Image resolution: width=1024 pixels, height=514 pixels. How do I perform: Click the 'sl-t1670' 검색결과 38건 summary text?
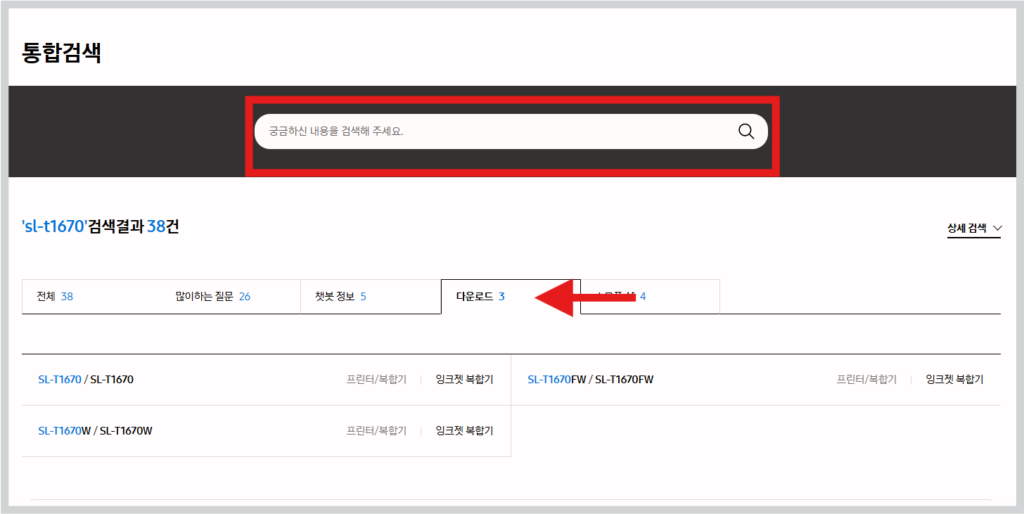click(x=100, y=227)
